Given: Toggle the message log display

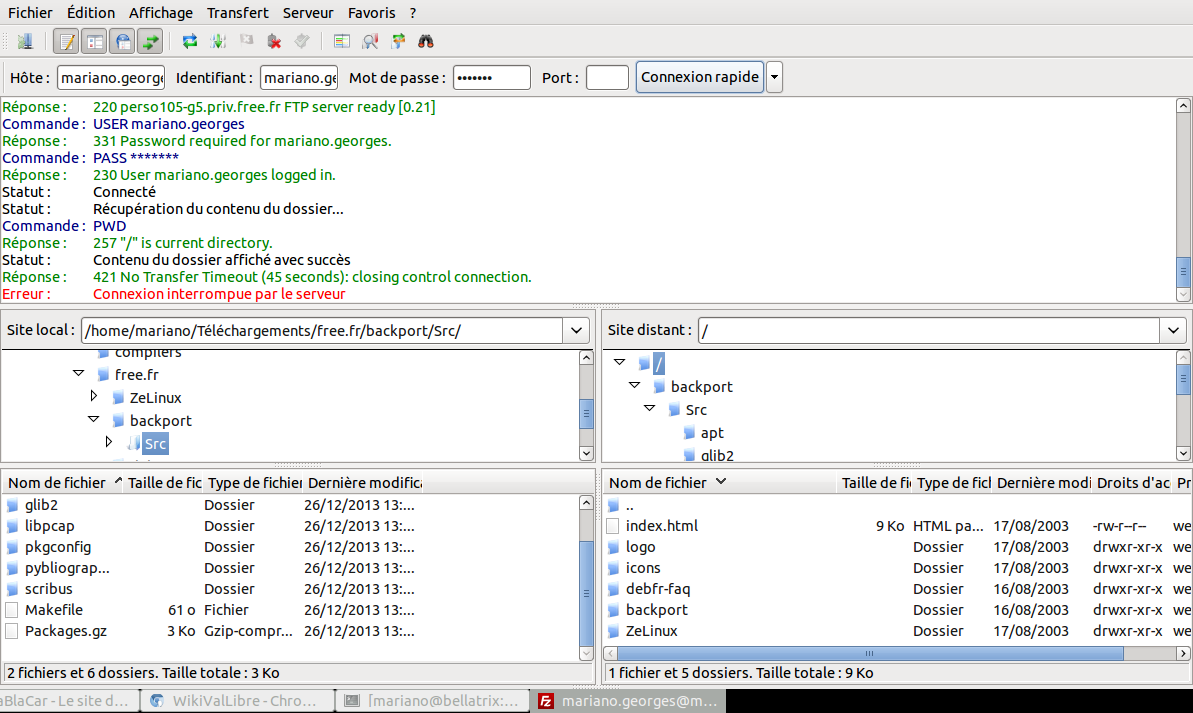Looking at the screenshot, I should point(67,41).
